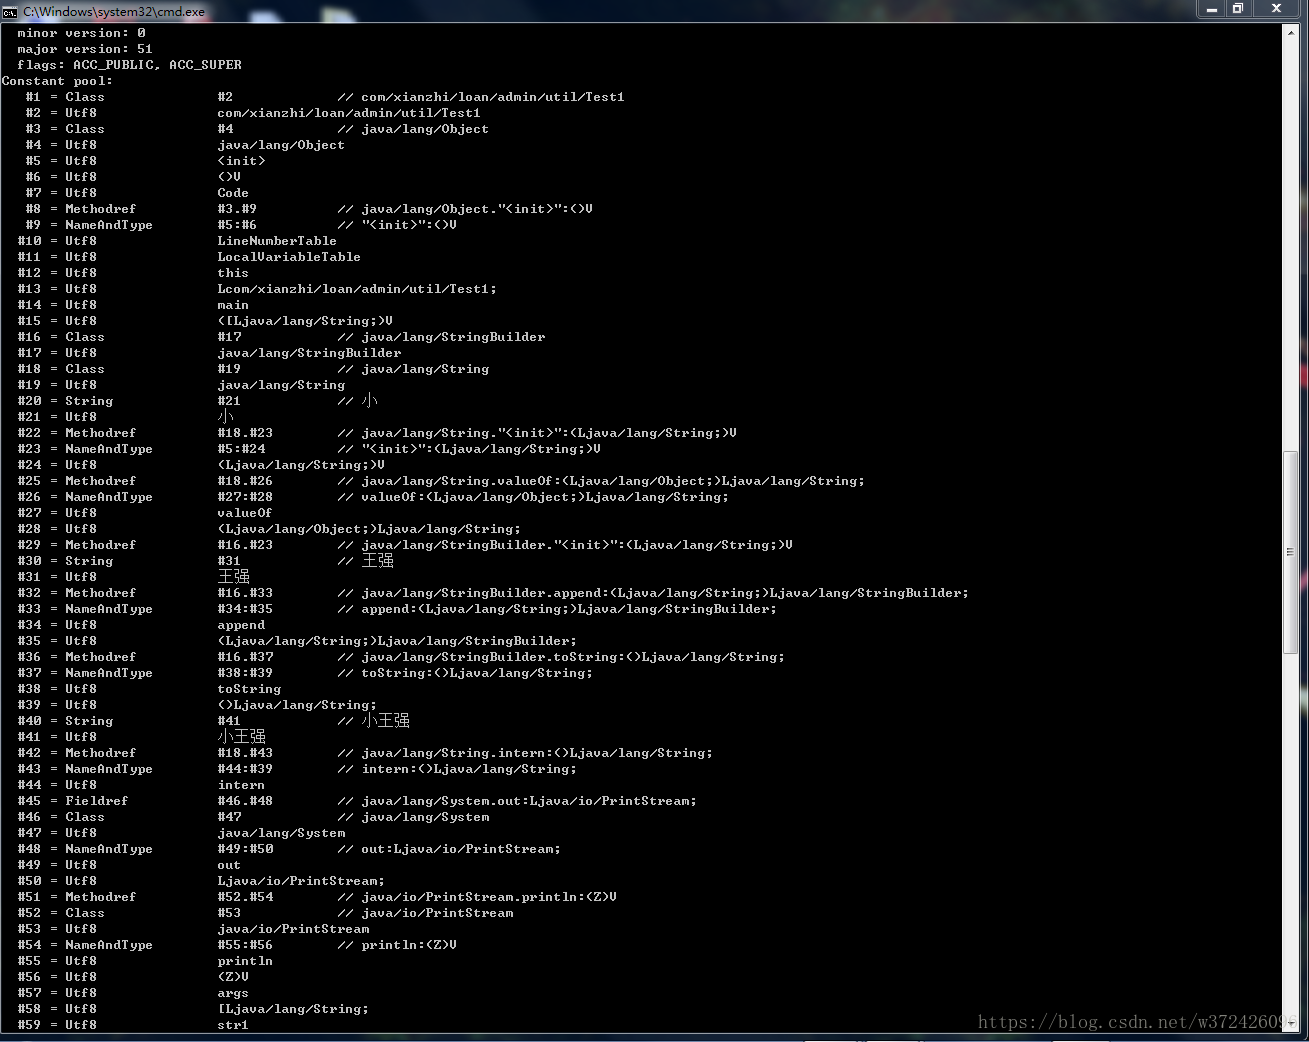1309x1042 pixels.
Task: Click '()Ljava/lang/String;' on row #39
Action: [297, 705]
